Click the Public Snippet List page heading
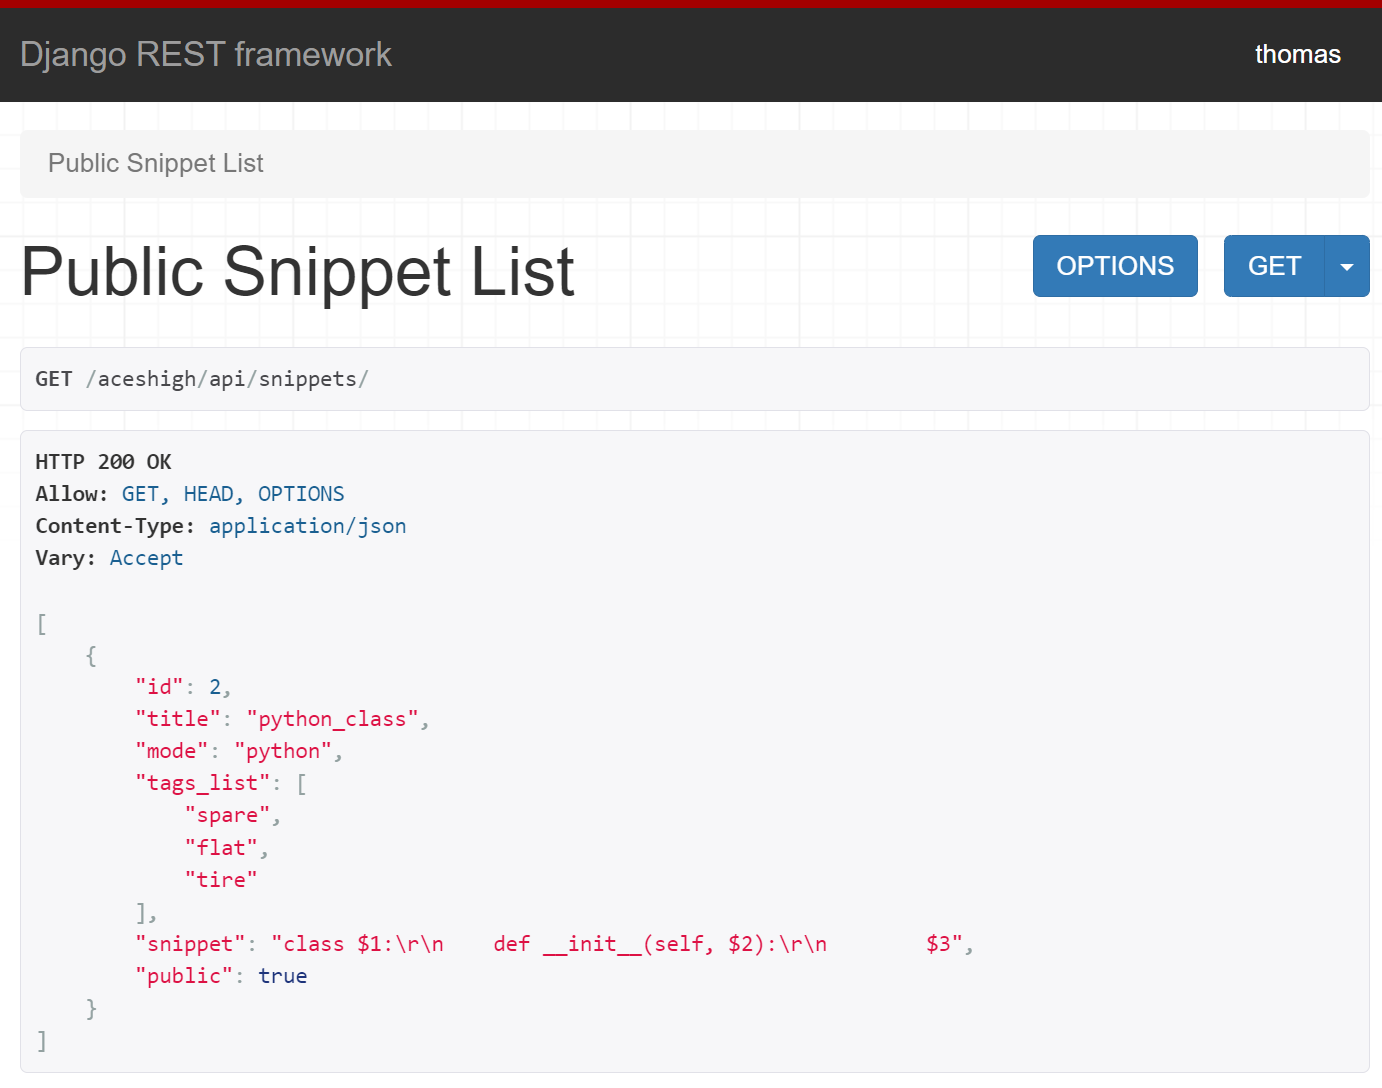 [298, 272]
